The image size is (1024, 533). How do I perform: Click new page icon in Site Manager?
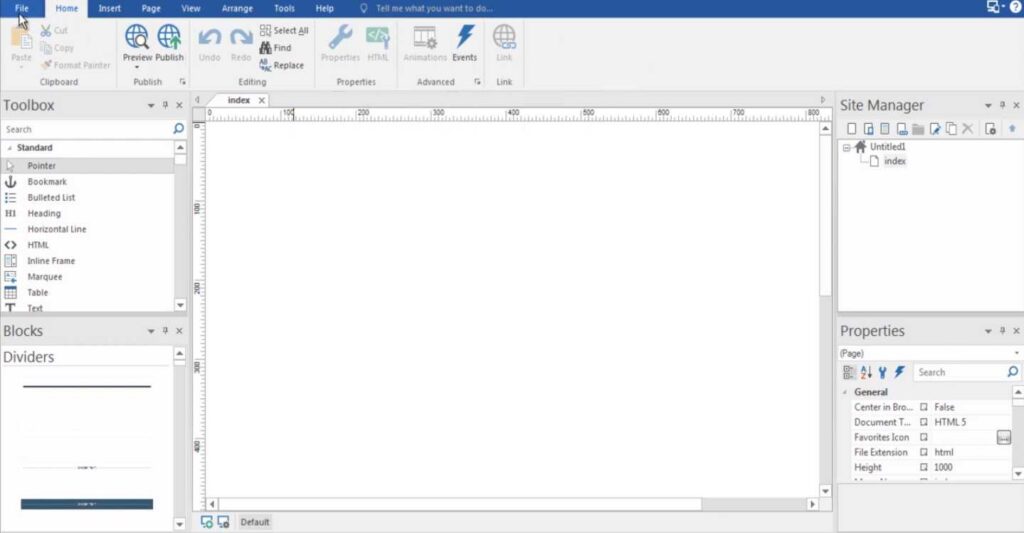pos(852,129)
